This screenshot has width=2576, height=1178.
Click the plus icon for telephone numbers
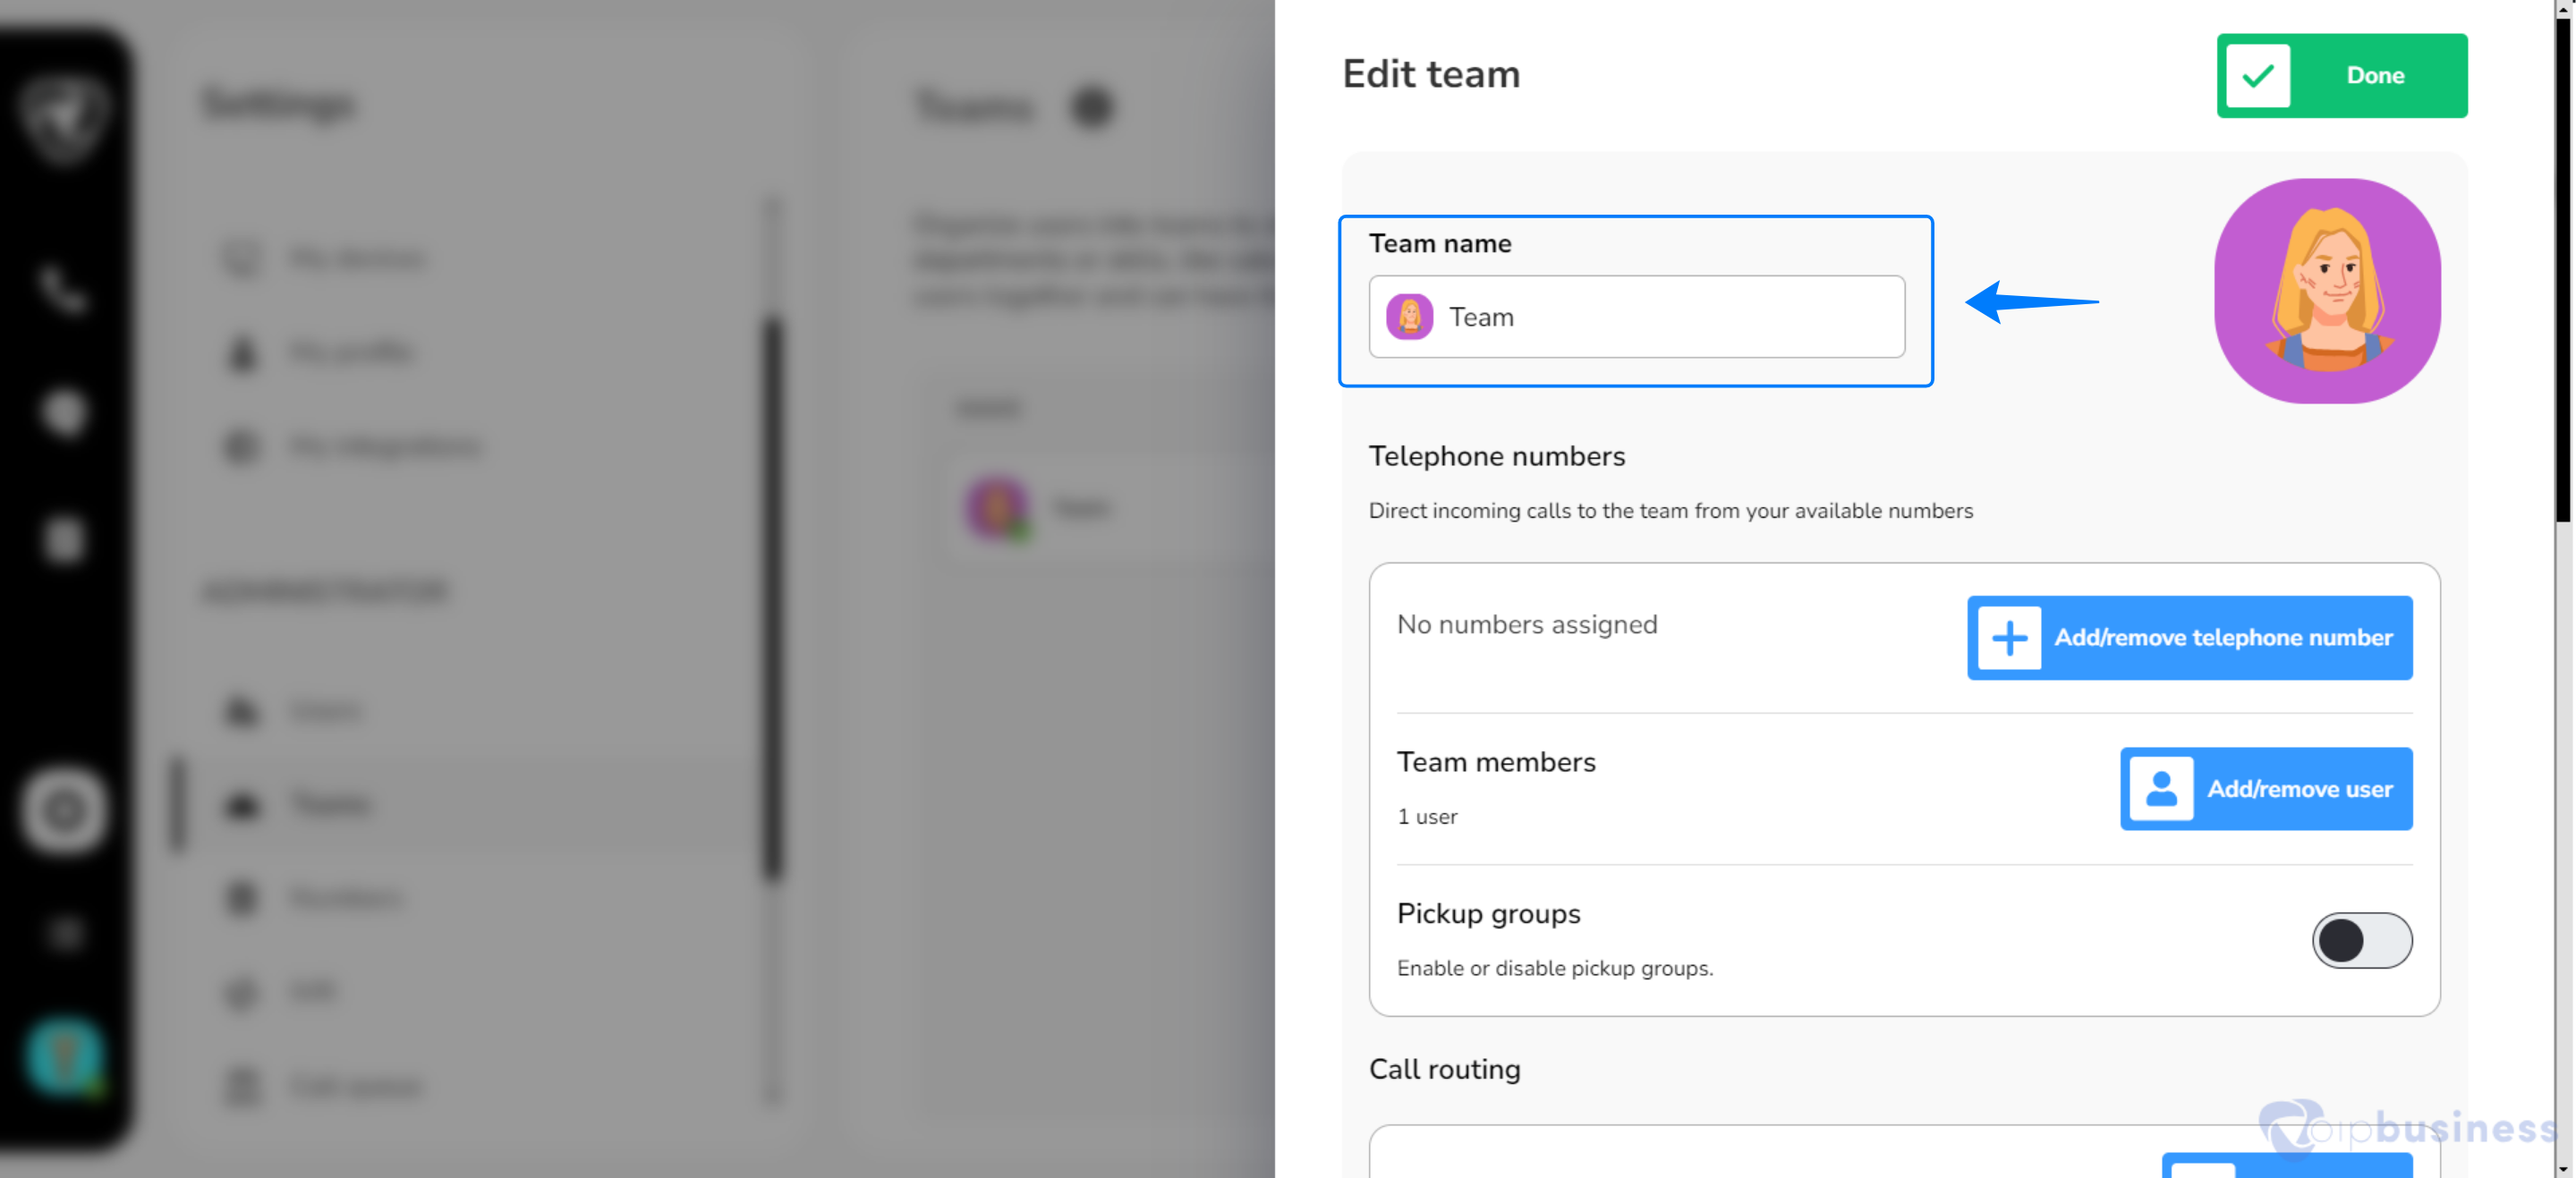point(2009,638)
